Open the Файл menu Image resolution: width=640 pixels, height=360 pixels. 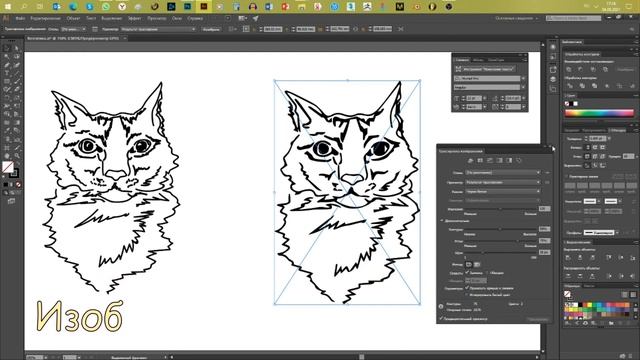[20, 18]
